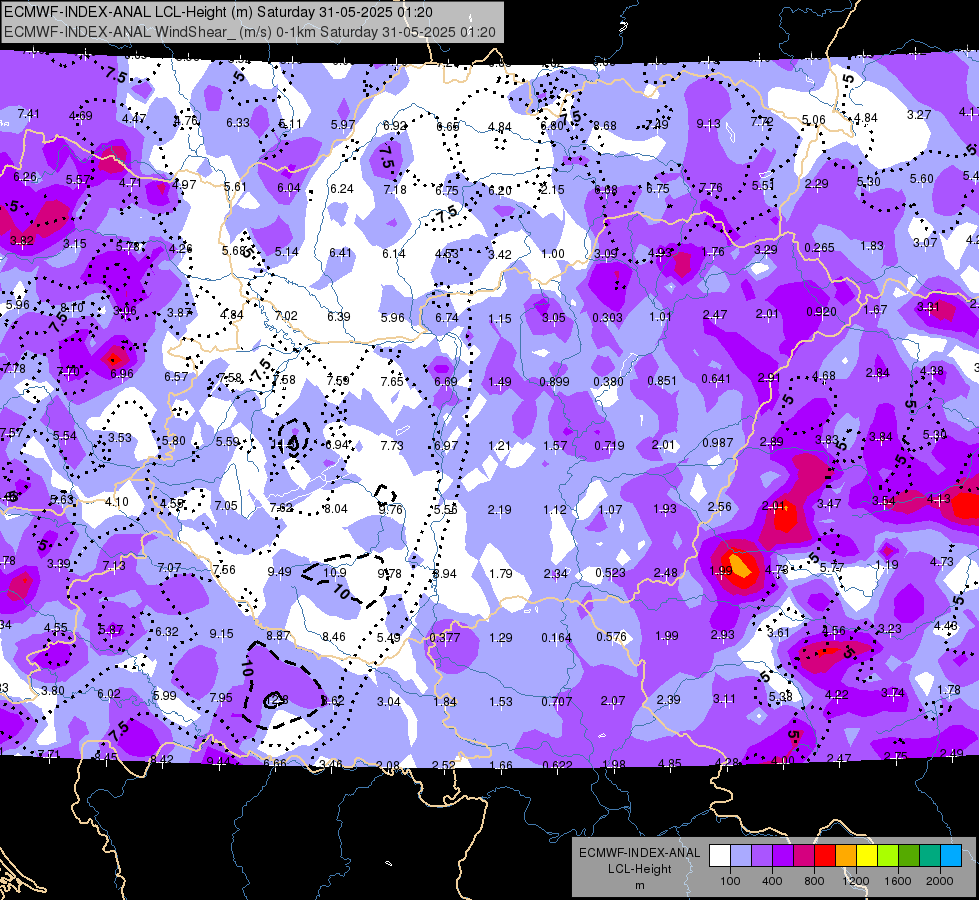Click the wind shear value 1.00

click(x=553, y=254)
